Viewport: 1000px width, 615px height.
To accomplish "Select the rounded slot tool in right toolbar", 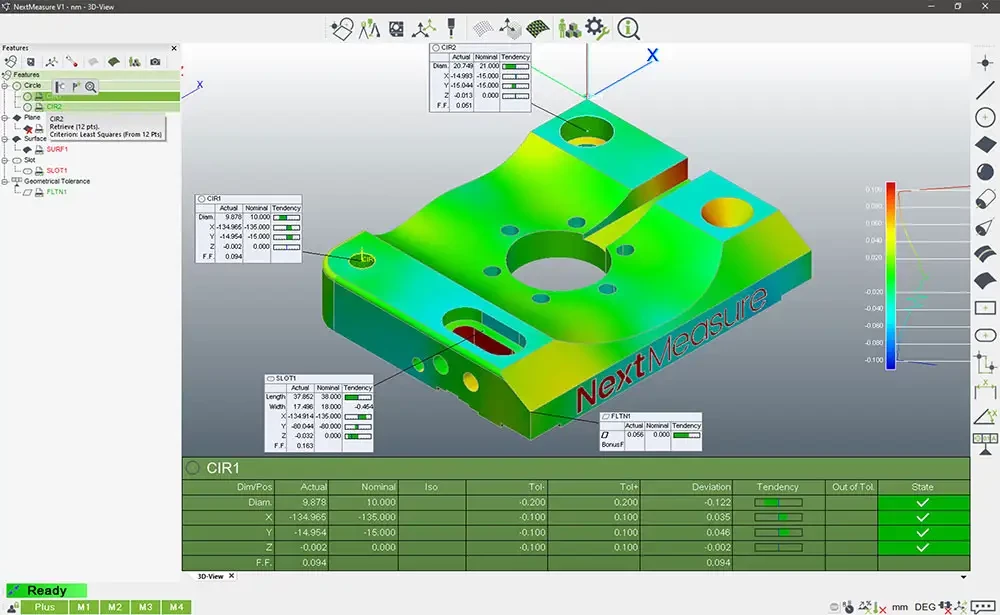I will 985,336.
